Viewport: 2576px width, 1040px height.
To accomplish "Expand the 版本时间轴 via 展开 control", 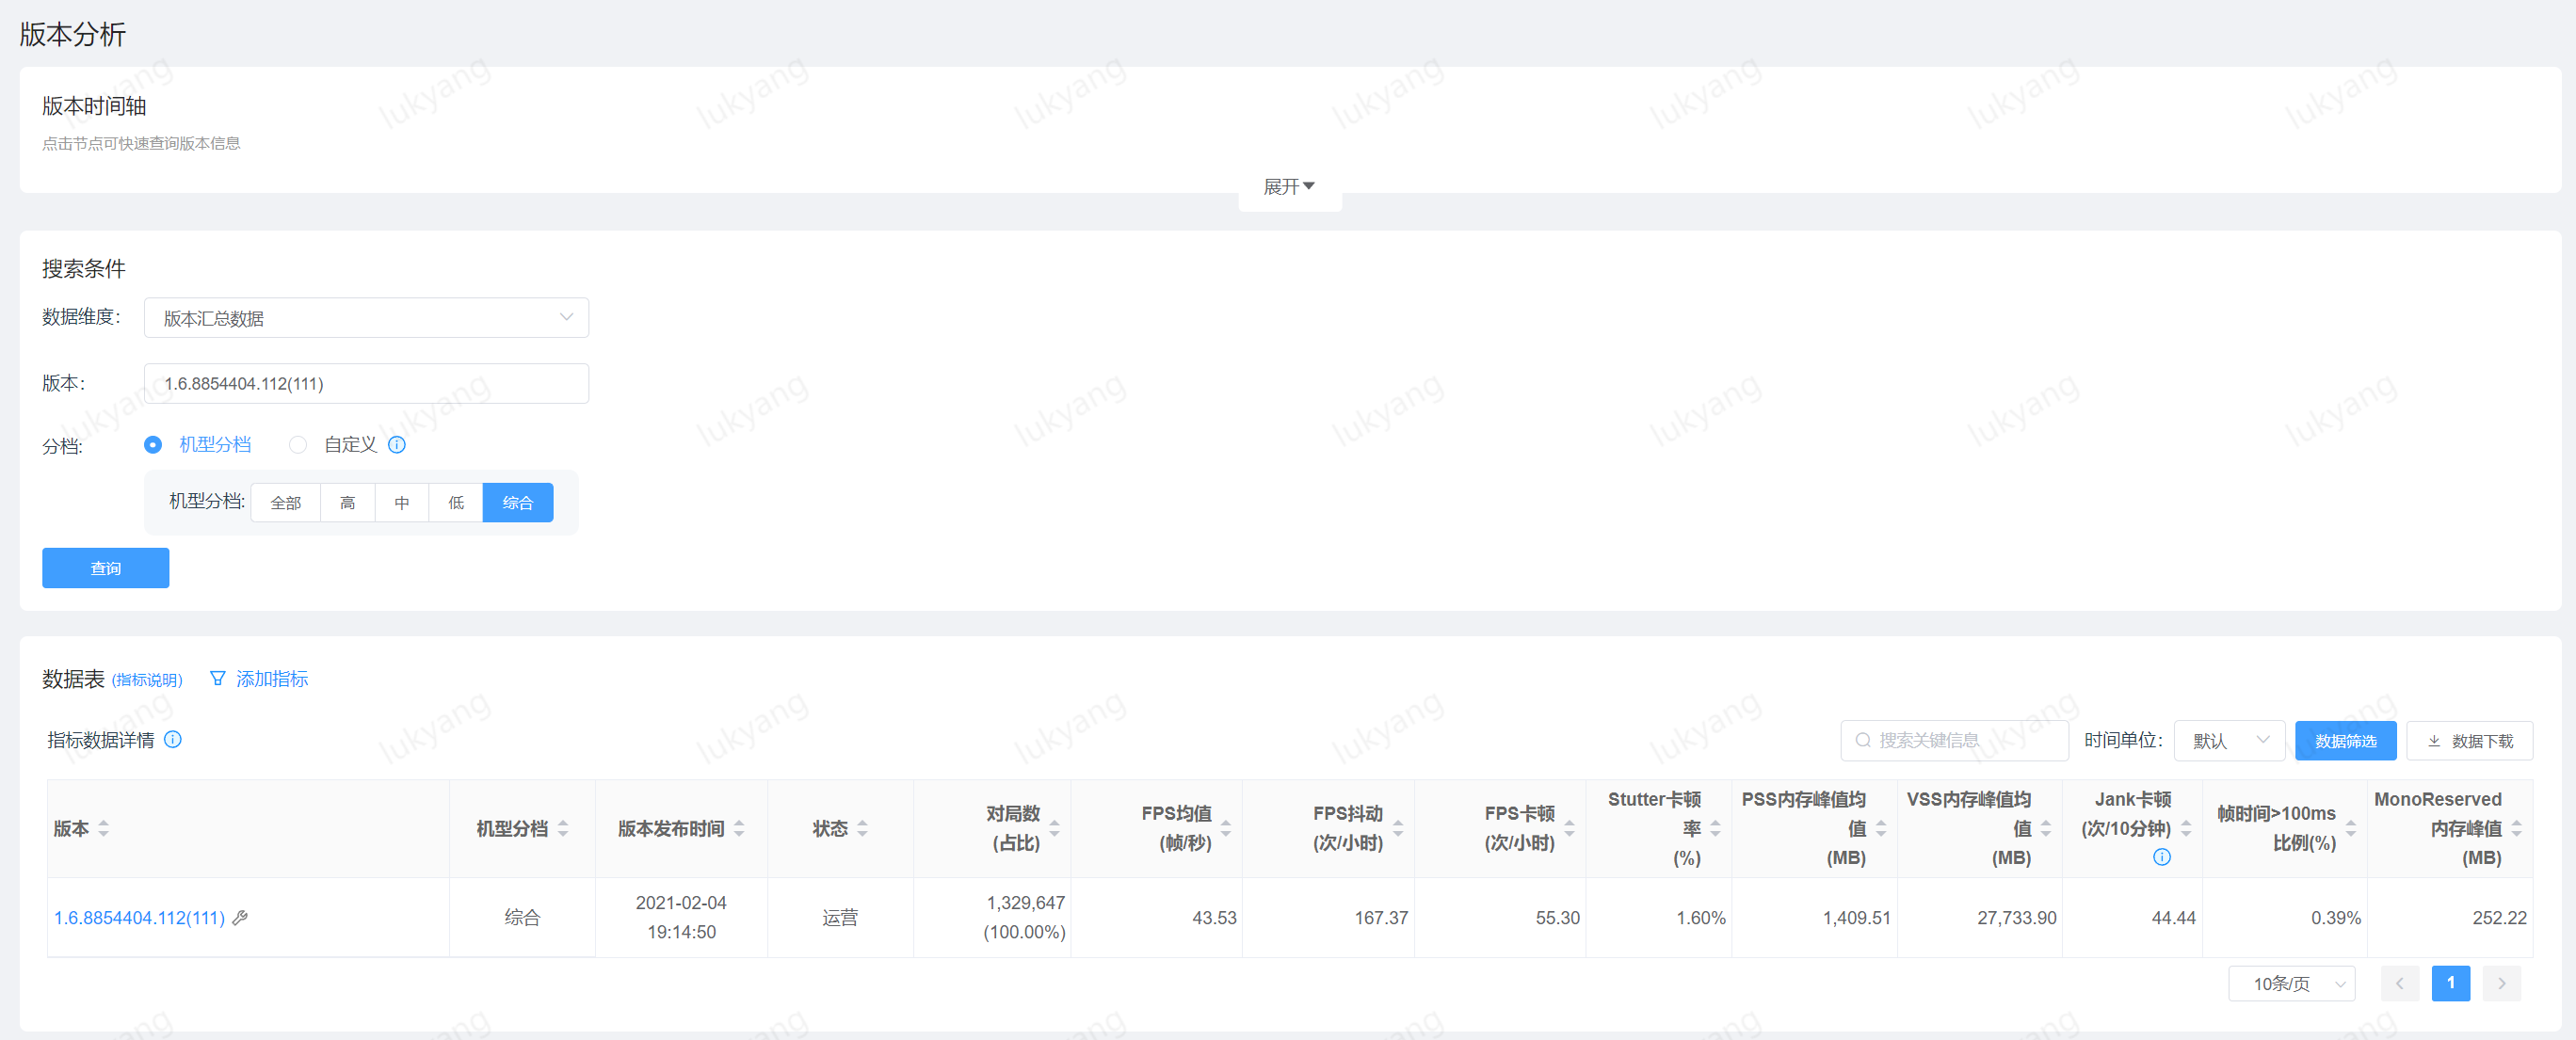I will [1289, 186].
